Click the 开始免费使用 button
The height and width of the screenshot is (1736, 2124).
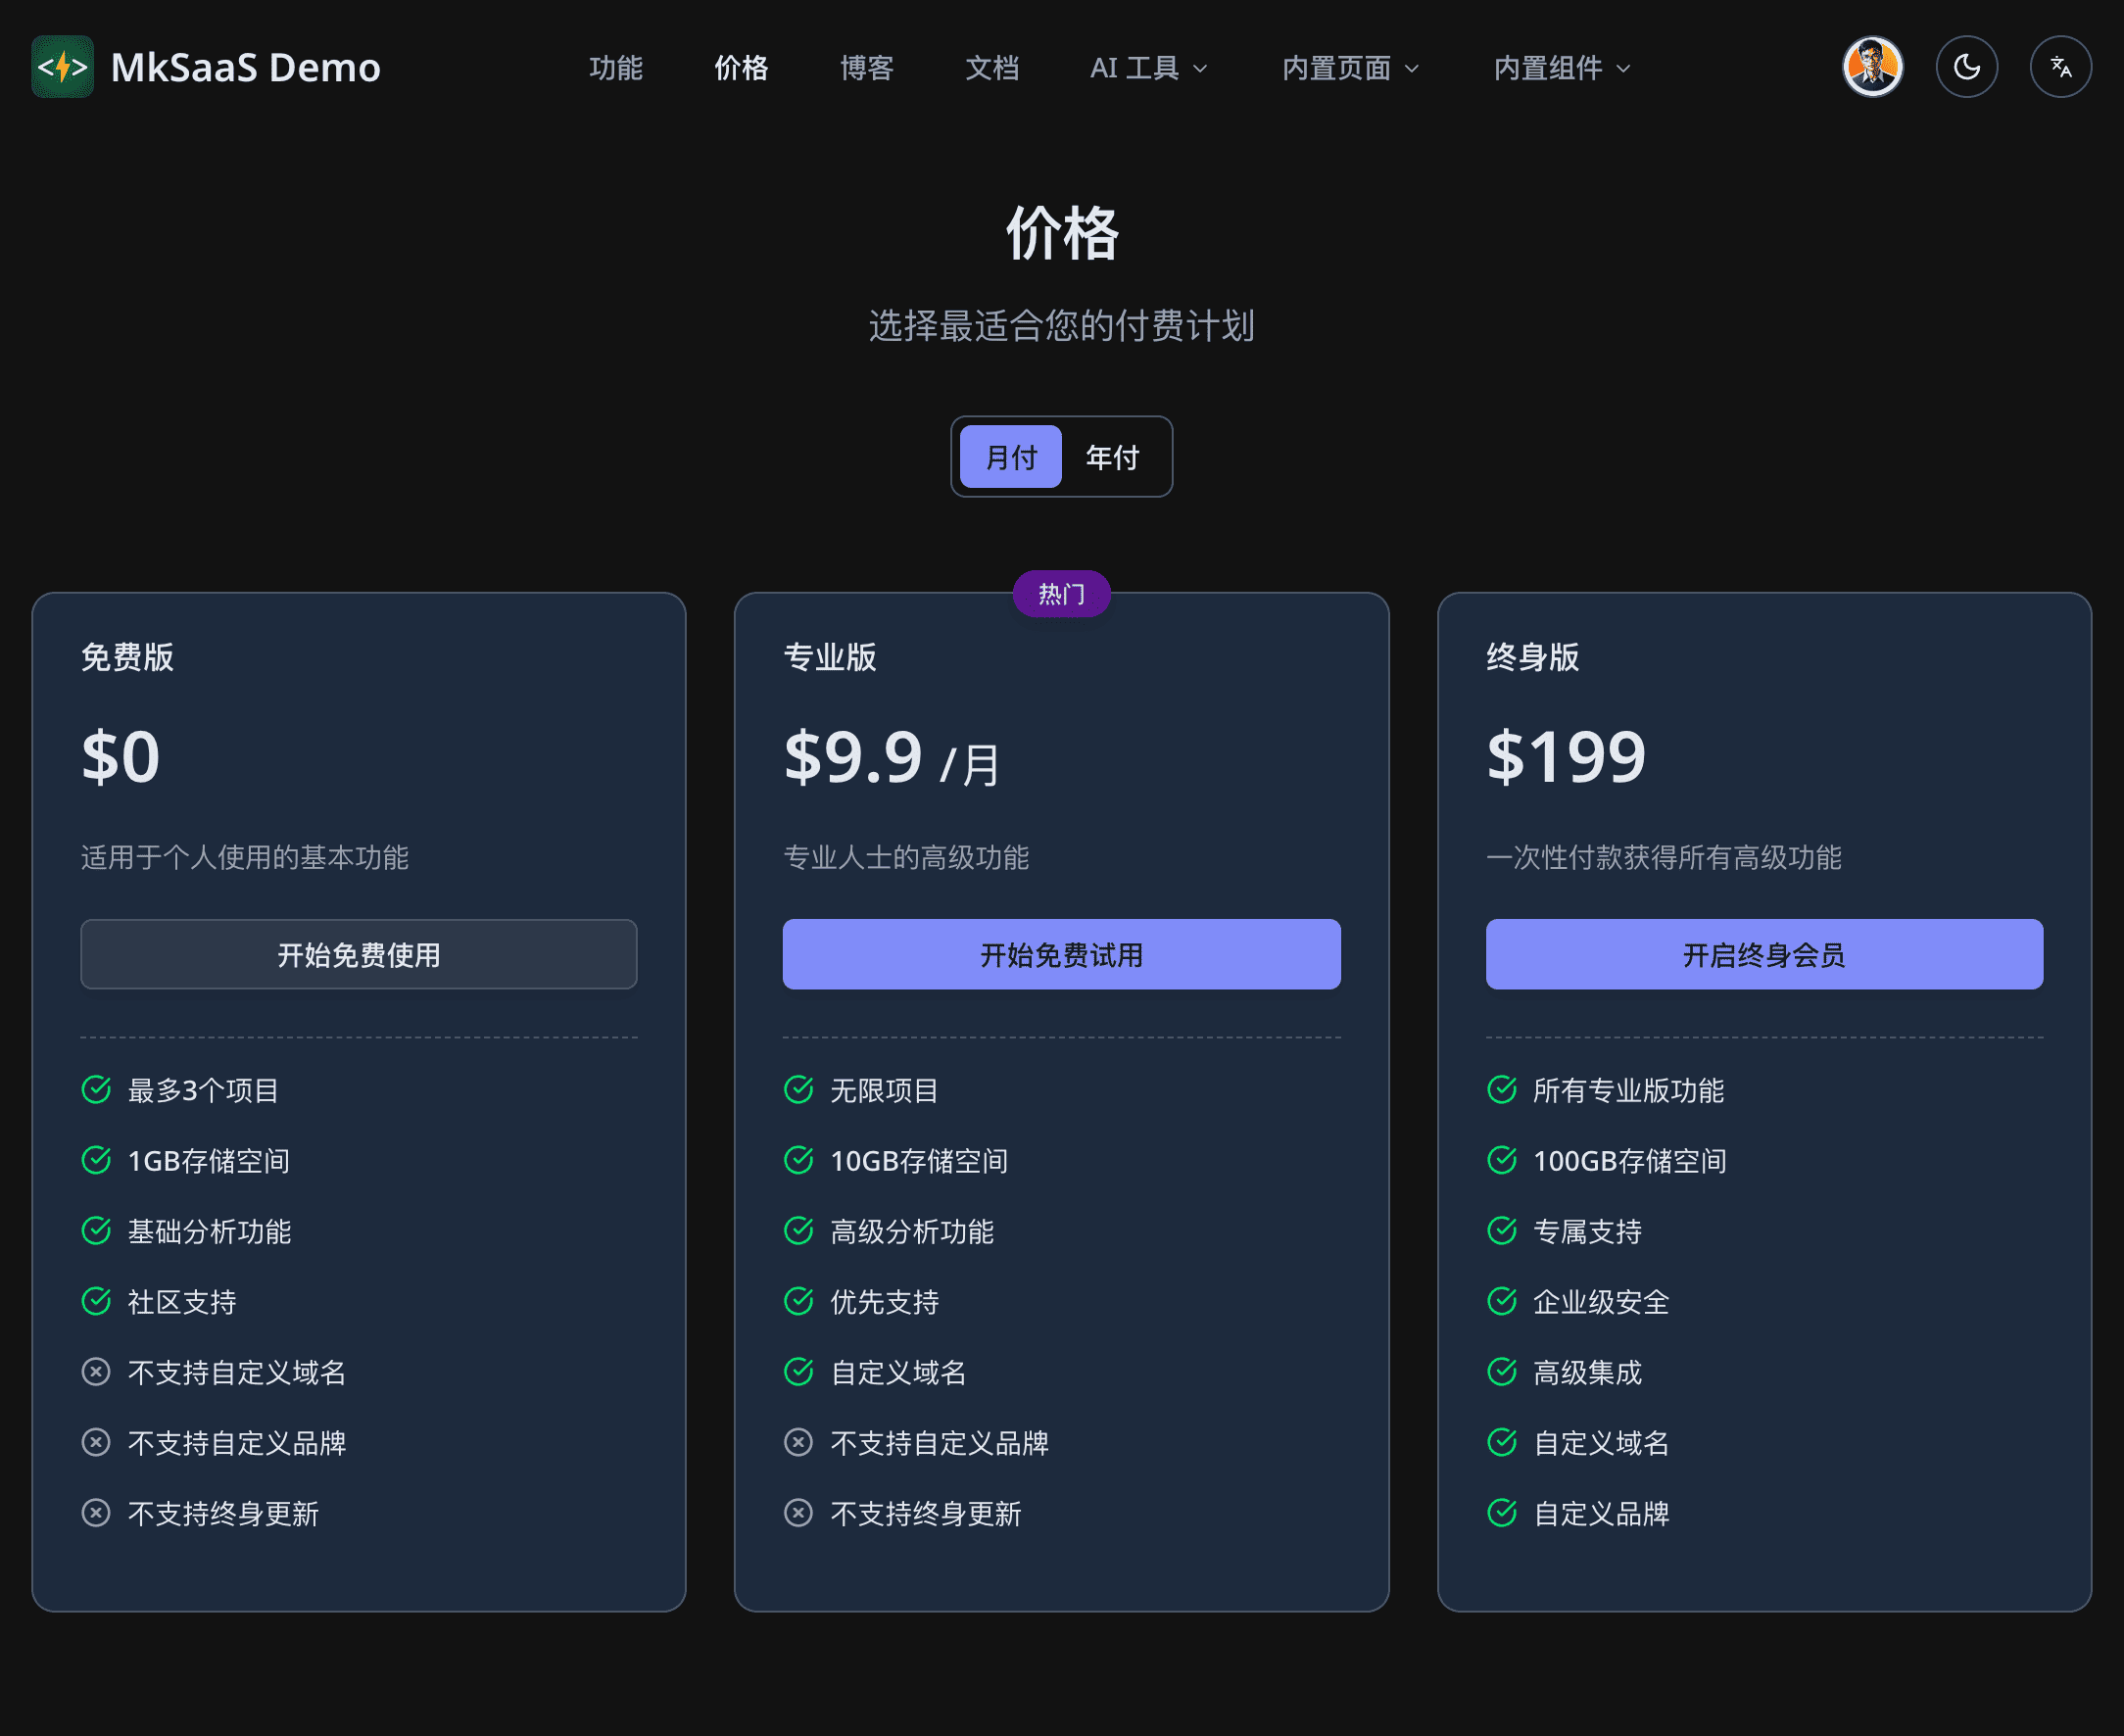(x=358, y=954)
